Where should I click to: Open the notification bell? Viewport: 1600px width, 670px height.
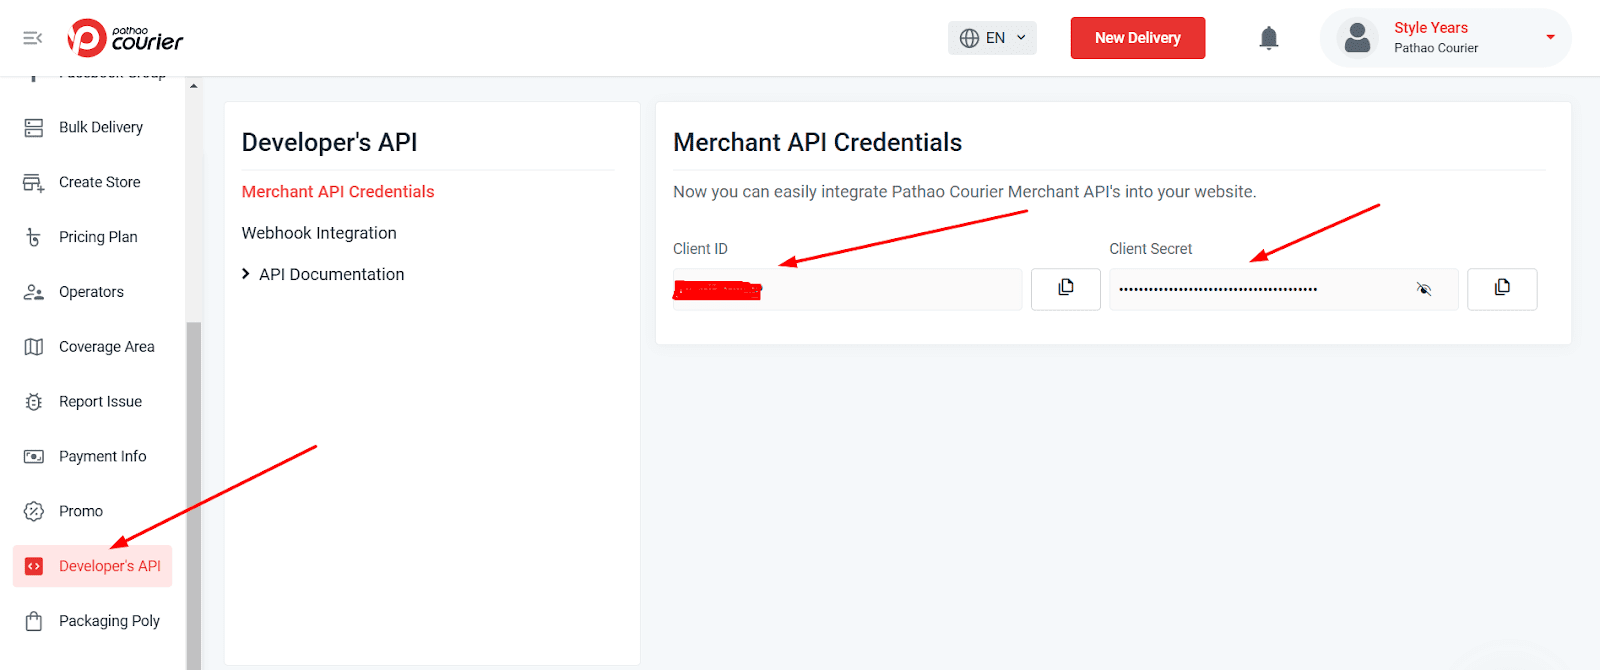(x=1269, y=38)
